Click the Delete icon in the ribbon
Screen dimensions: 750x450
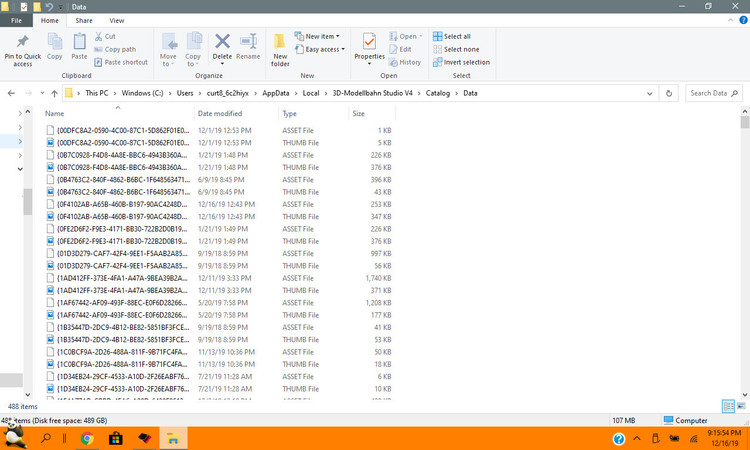(222, 47)
